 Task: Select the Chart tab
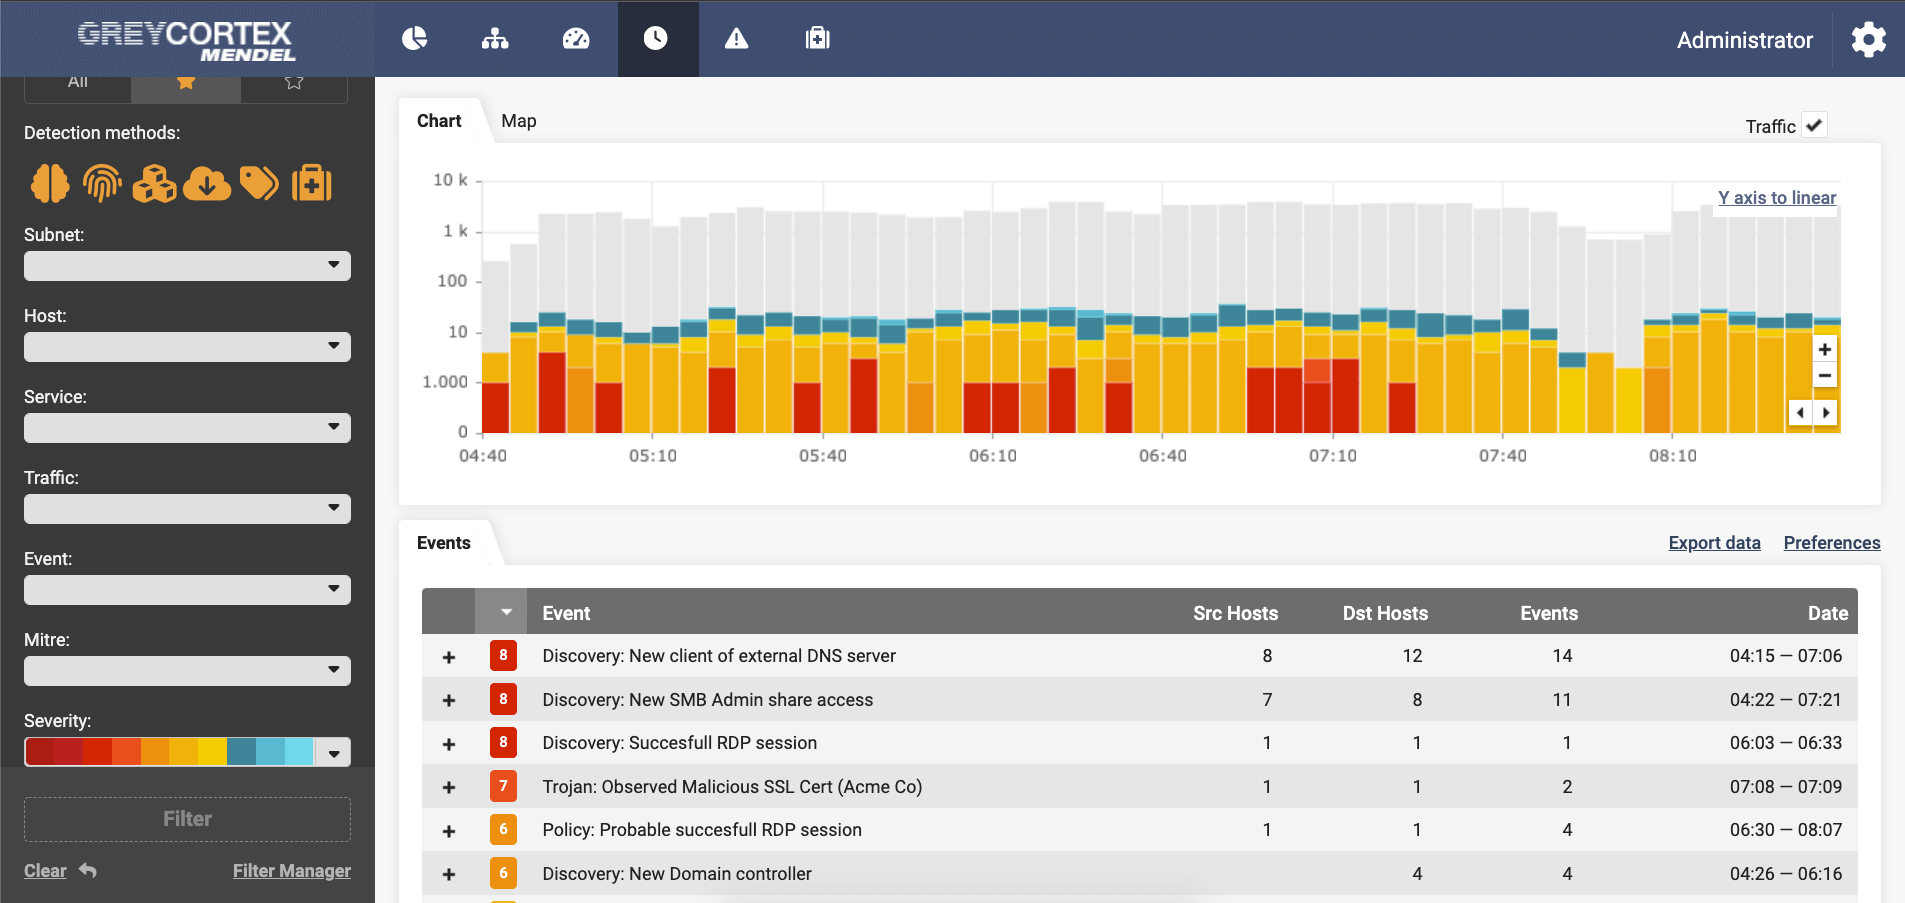pos(439,121)
